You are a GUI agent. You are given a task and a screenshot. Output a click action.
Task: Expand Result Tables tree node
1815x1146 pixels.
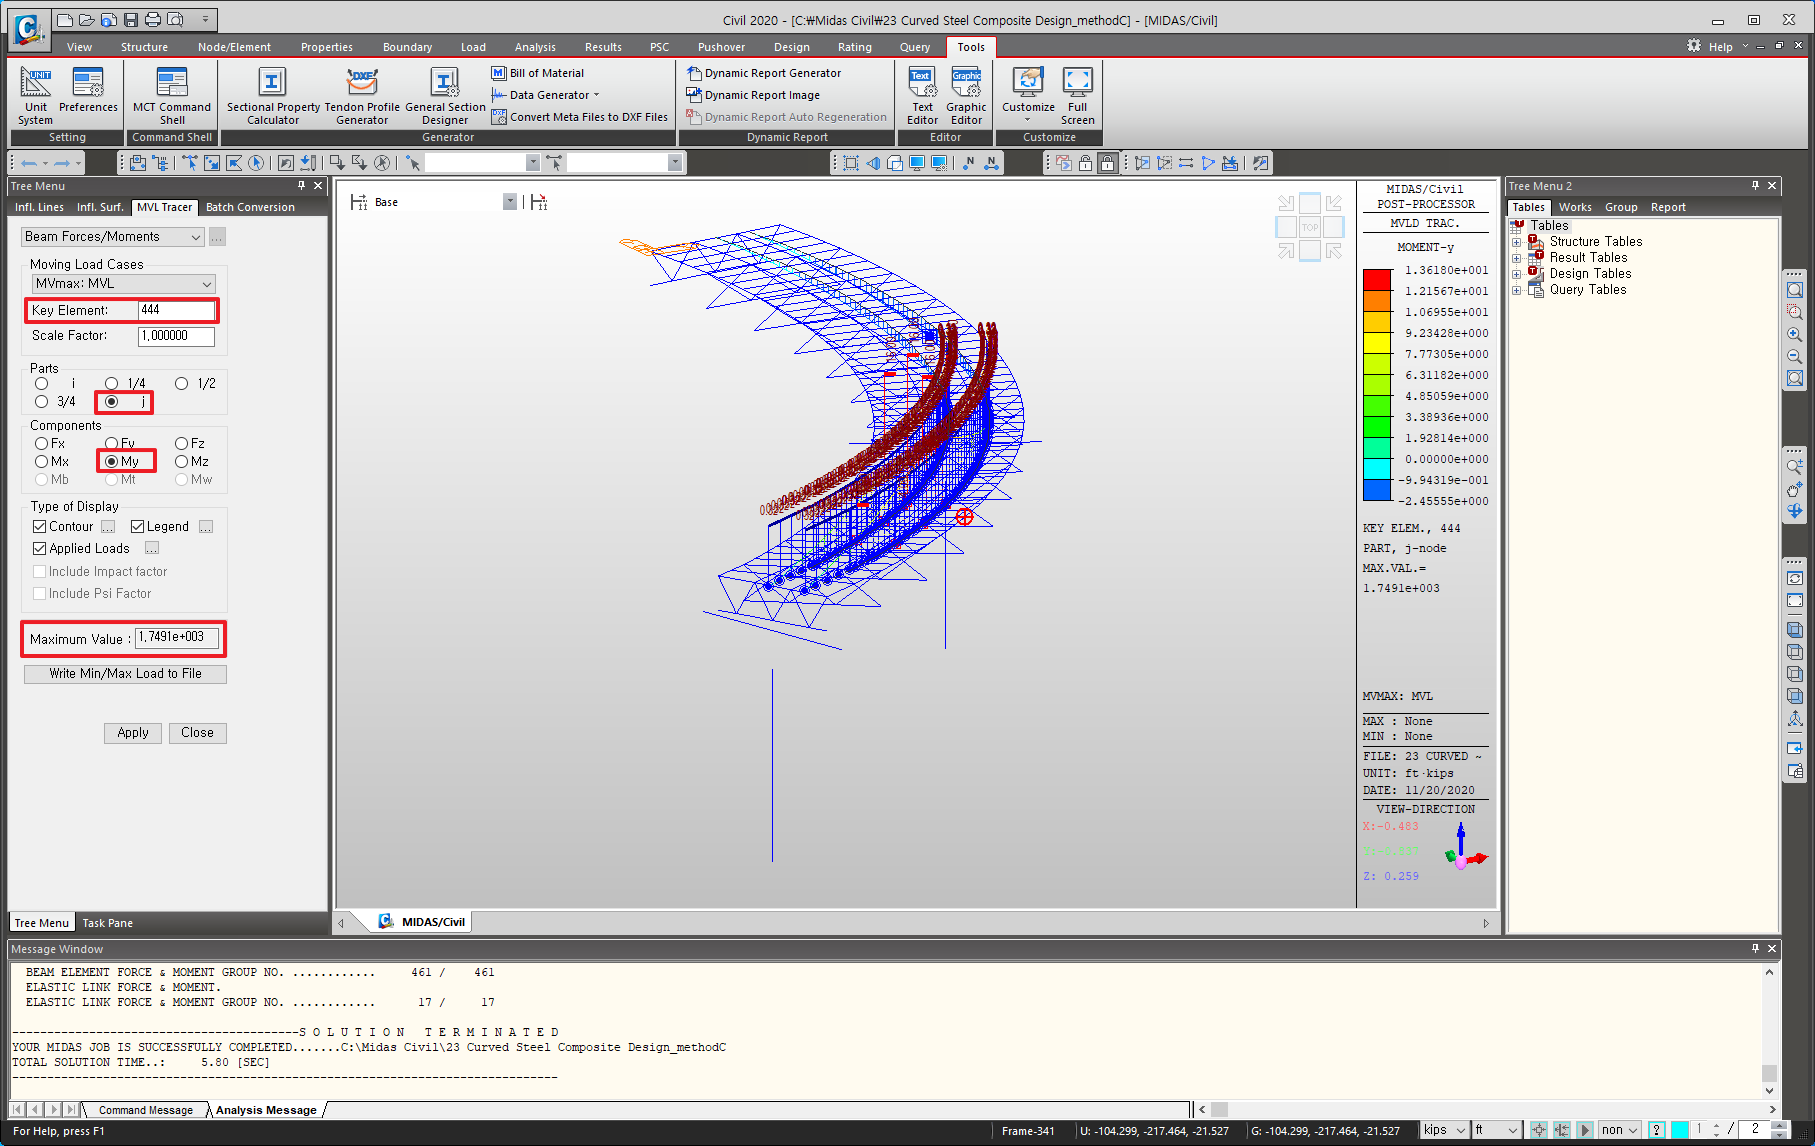tap(1516, 258)
